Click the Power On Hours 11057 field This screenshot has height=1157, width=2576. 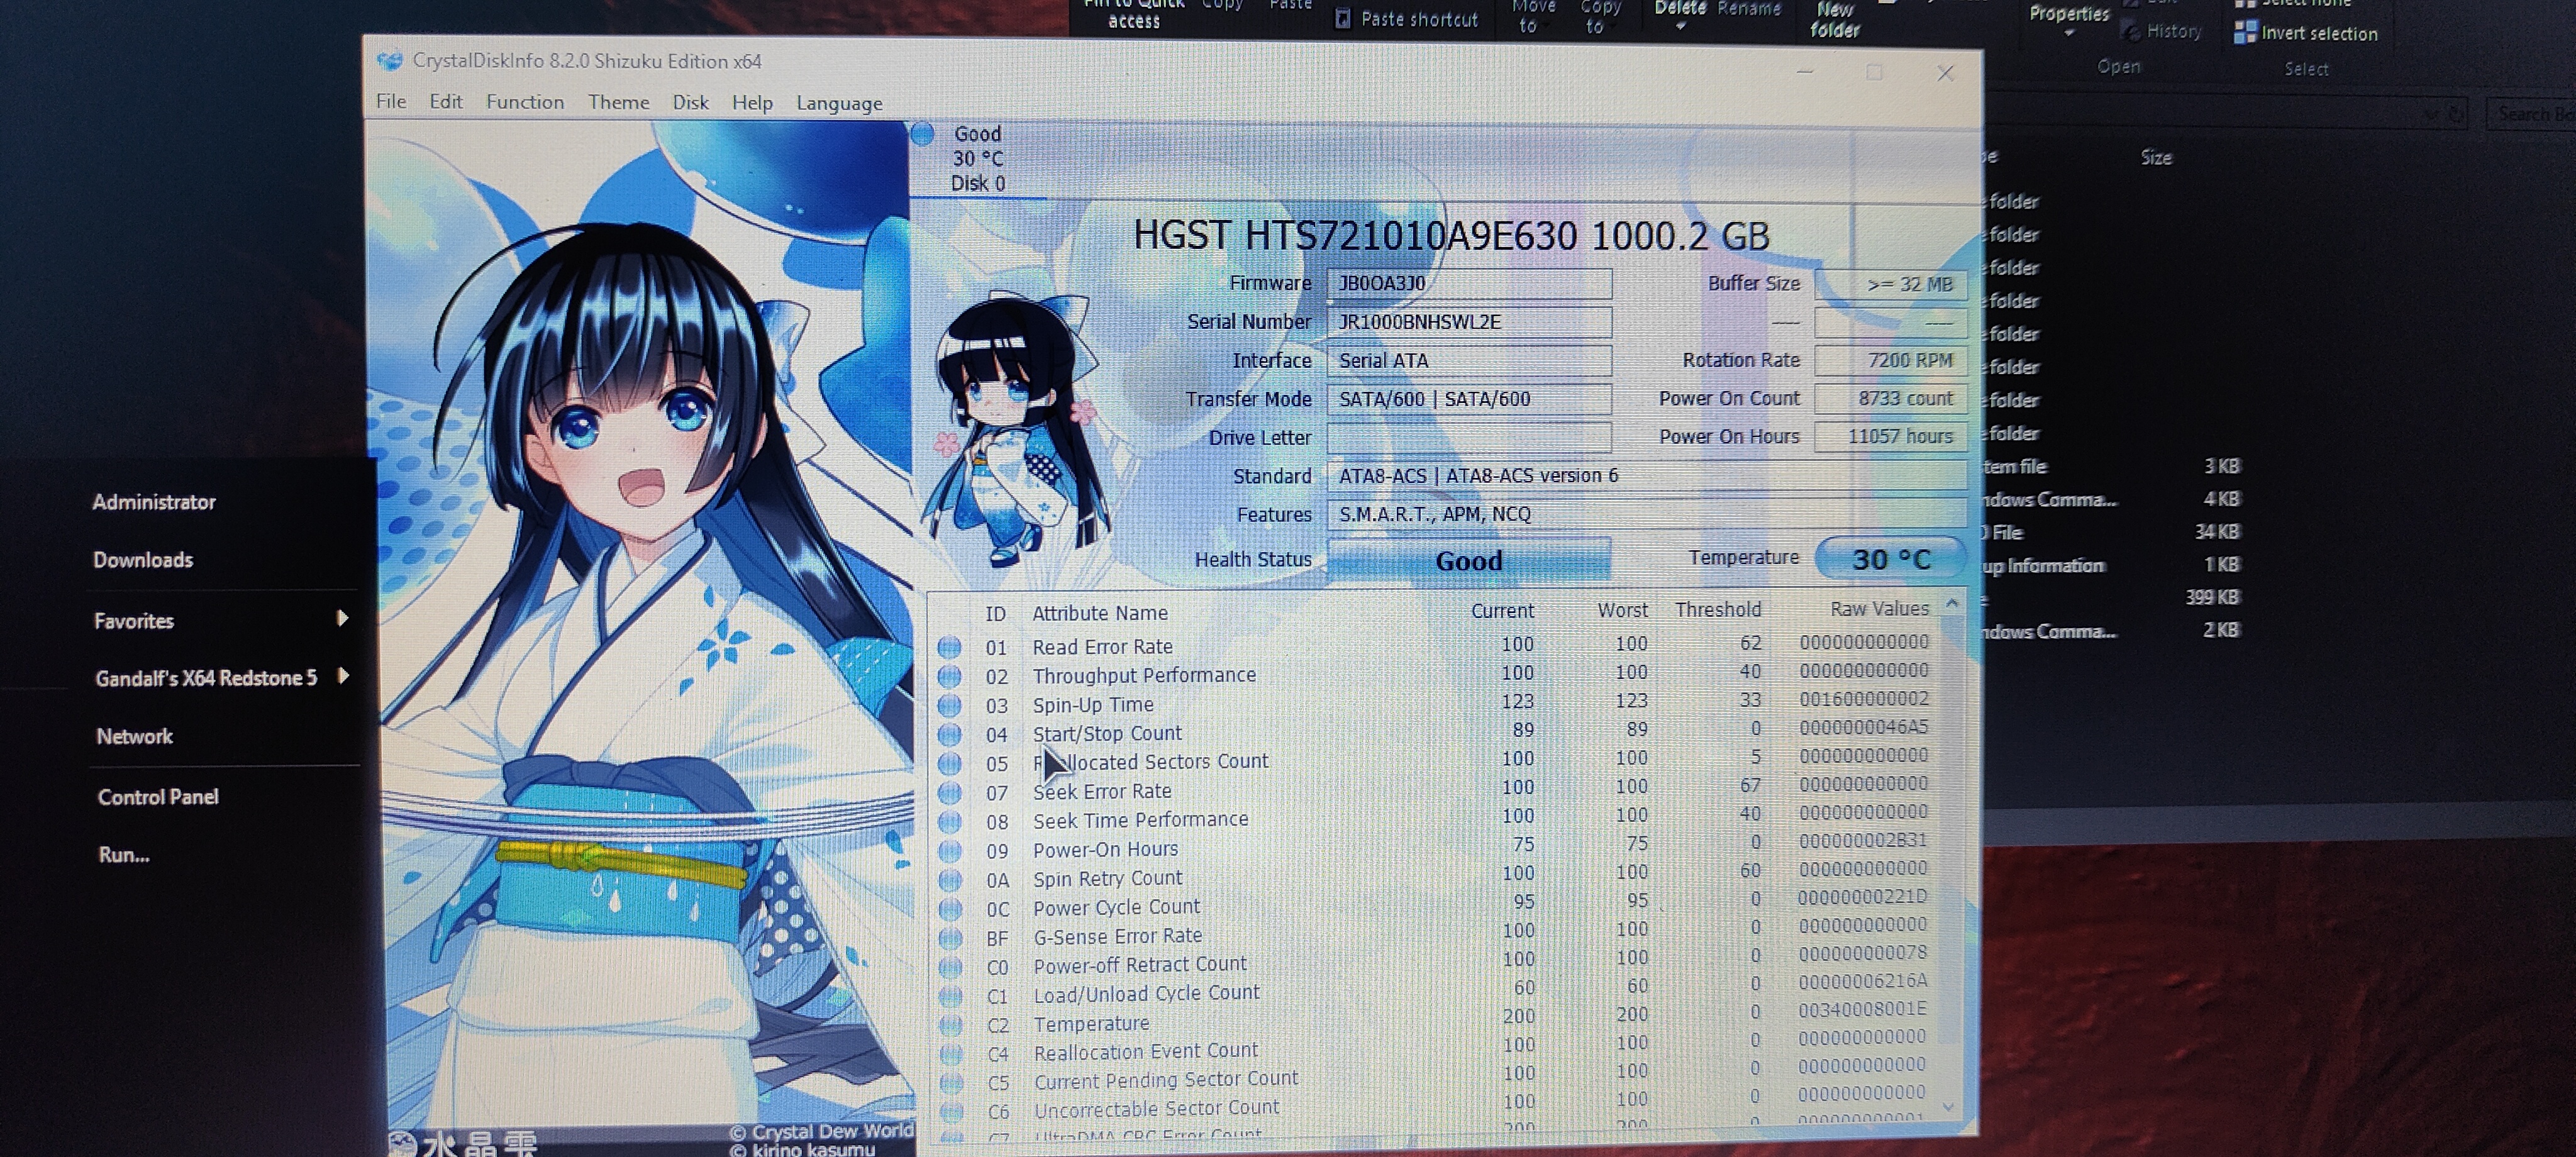pyautogui.click(x=1890, y=436)
